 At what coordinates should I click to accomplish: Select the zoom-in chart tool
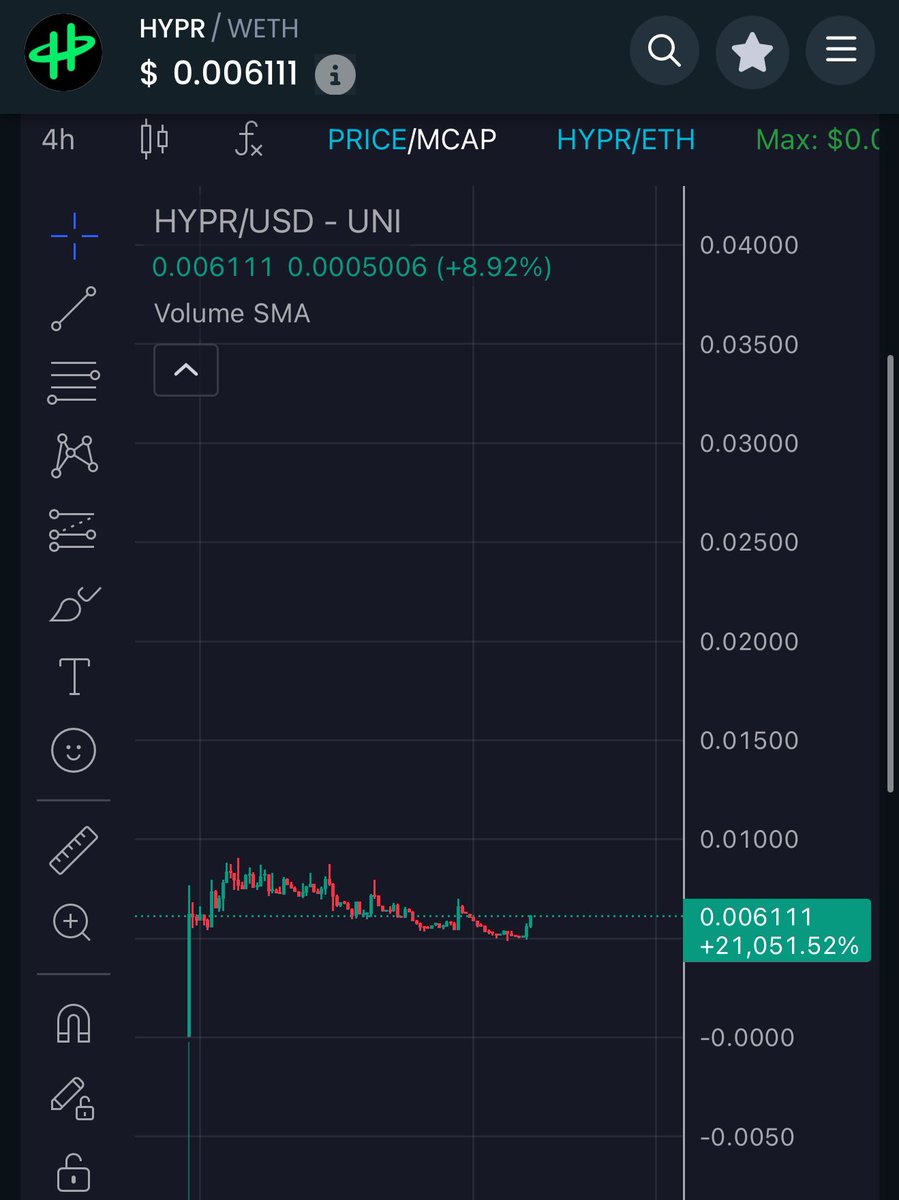(73, 922)
